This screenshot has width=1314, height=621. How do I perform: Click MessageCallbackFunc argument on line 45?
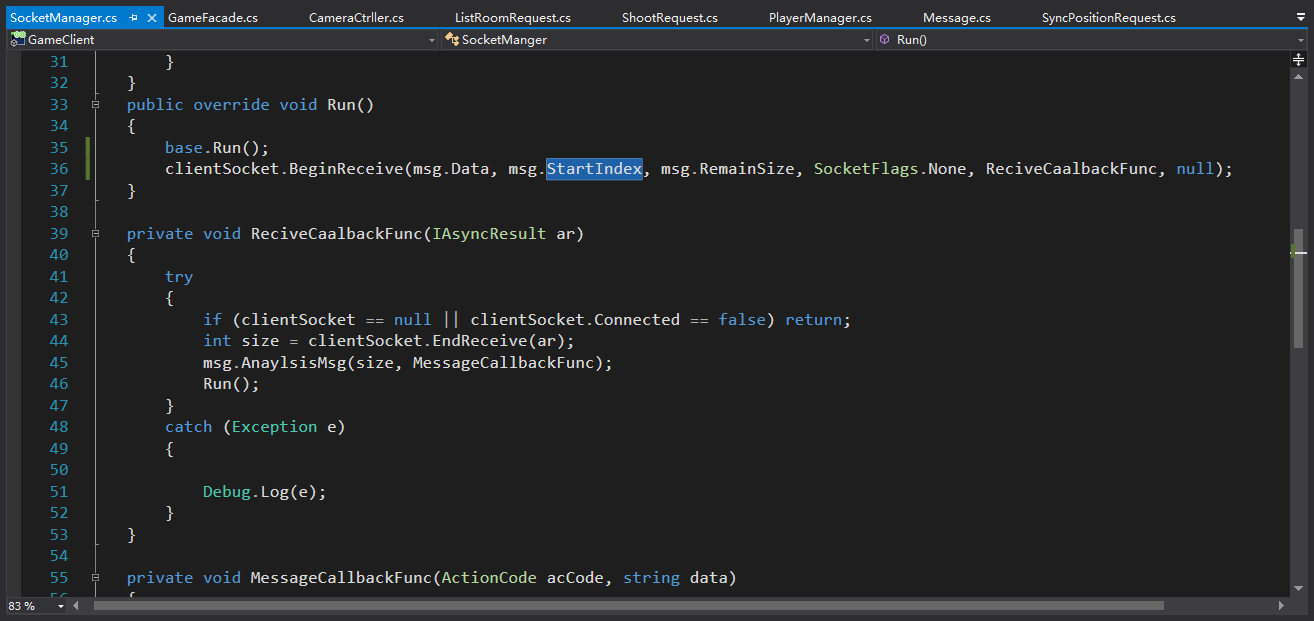(x=503, y=362)
